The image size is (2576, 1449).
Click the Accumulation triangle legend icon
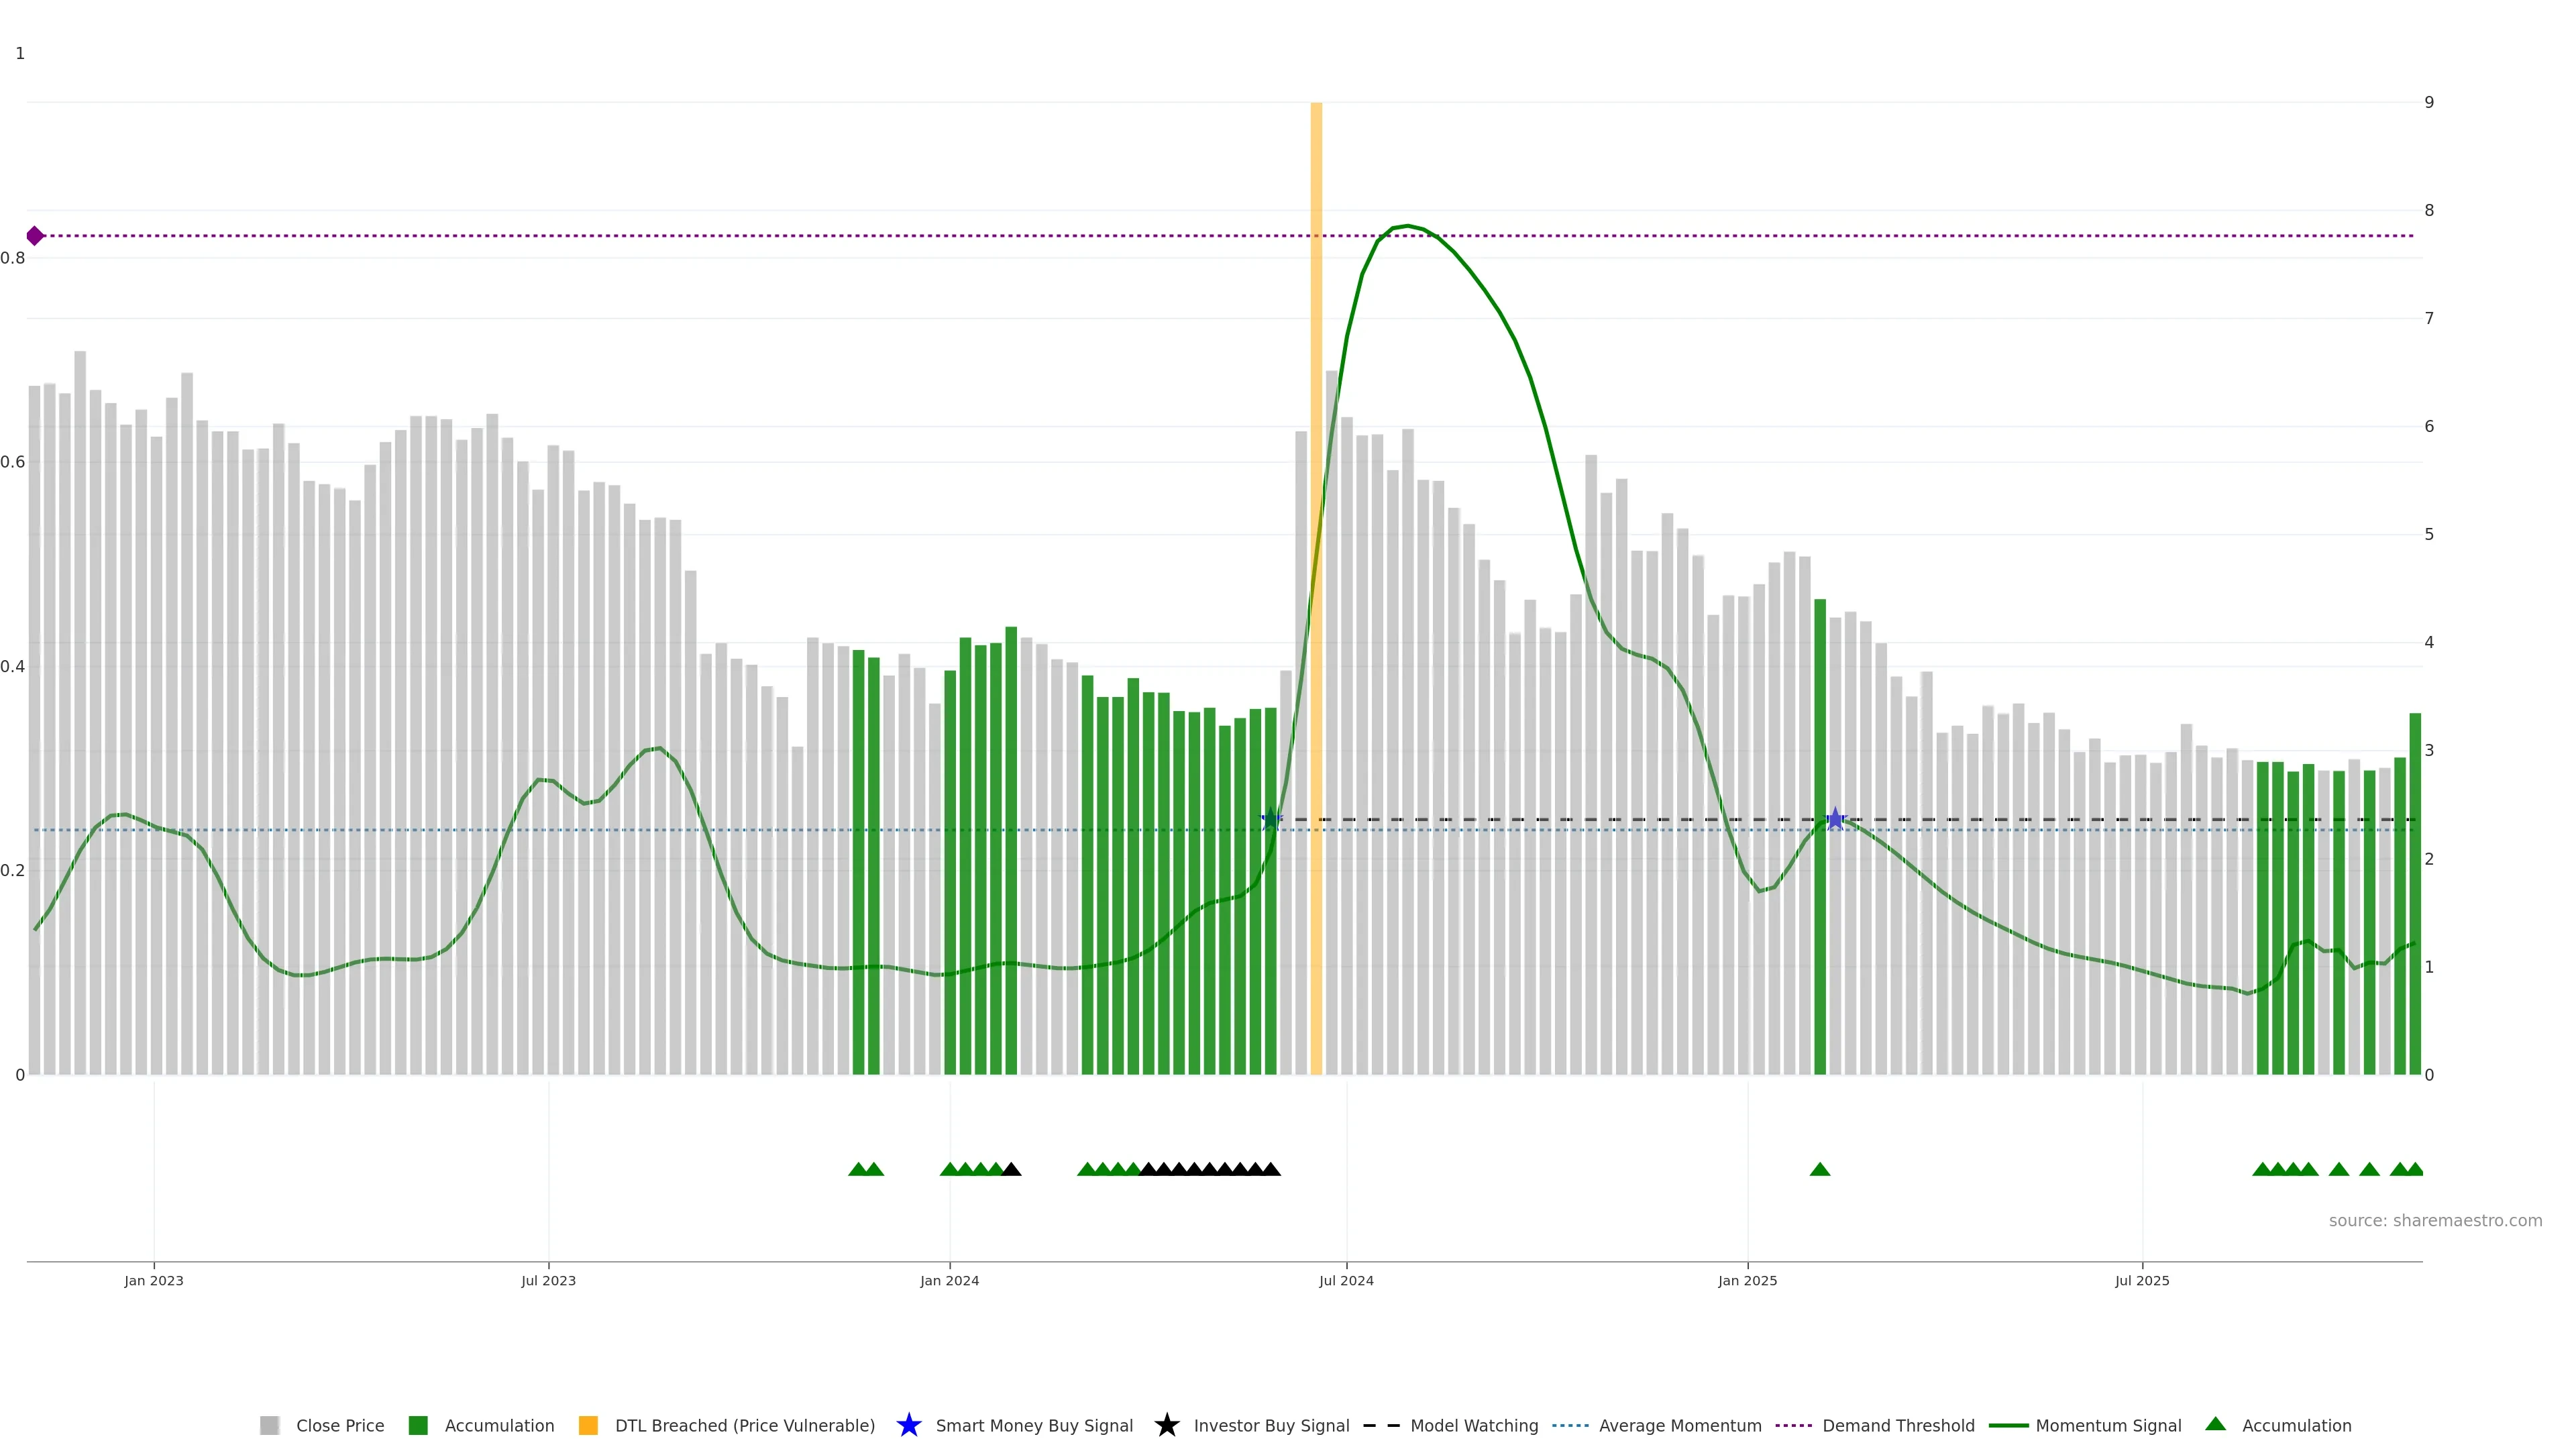[2216, 1424]
